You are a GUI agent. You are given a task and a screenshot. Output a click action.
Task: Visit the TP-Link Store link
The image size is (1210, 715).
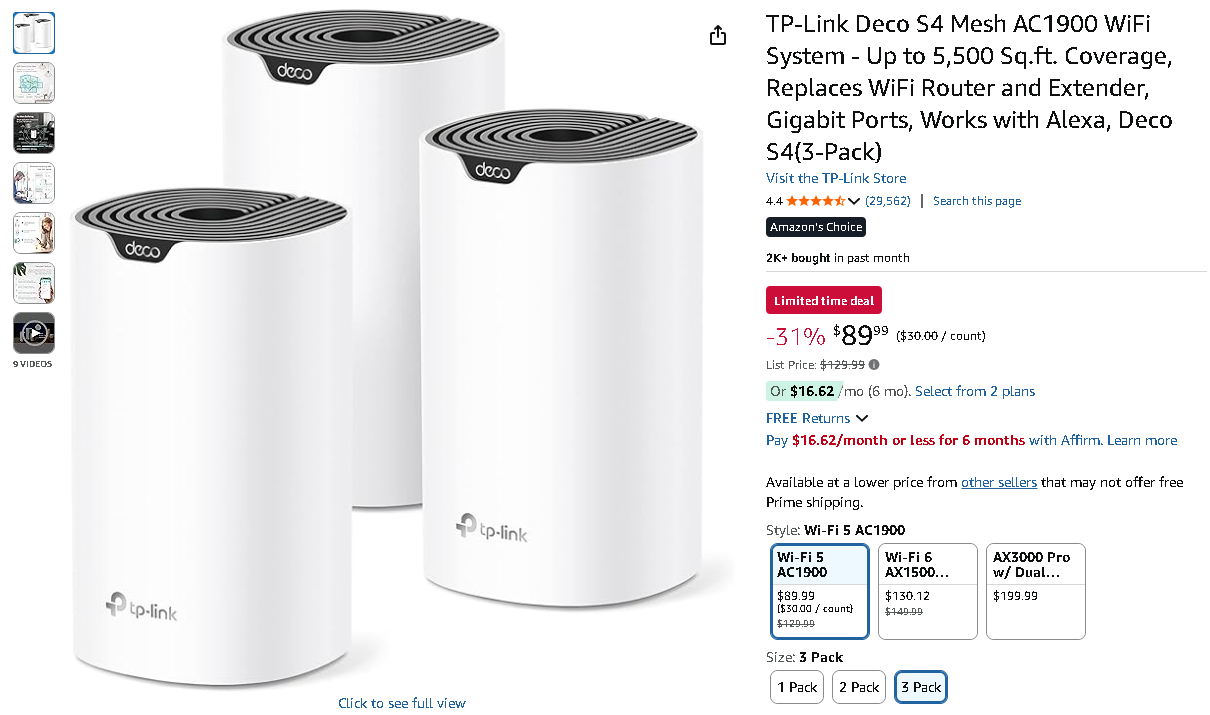click(836, 178)
